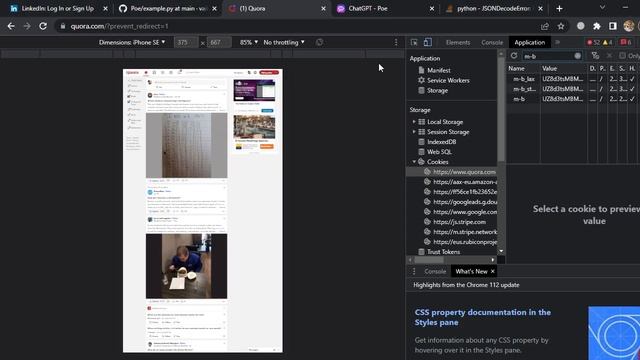The width and height of the screenshot is (640, 360).
Task: Open device toolbar more options menu
Action: tap(396, 42)
